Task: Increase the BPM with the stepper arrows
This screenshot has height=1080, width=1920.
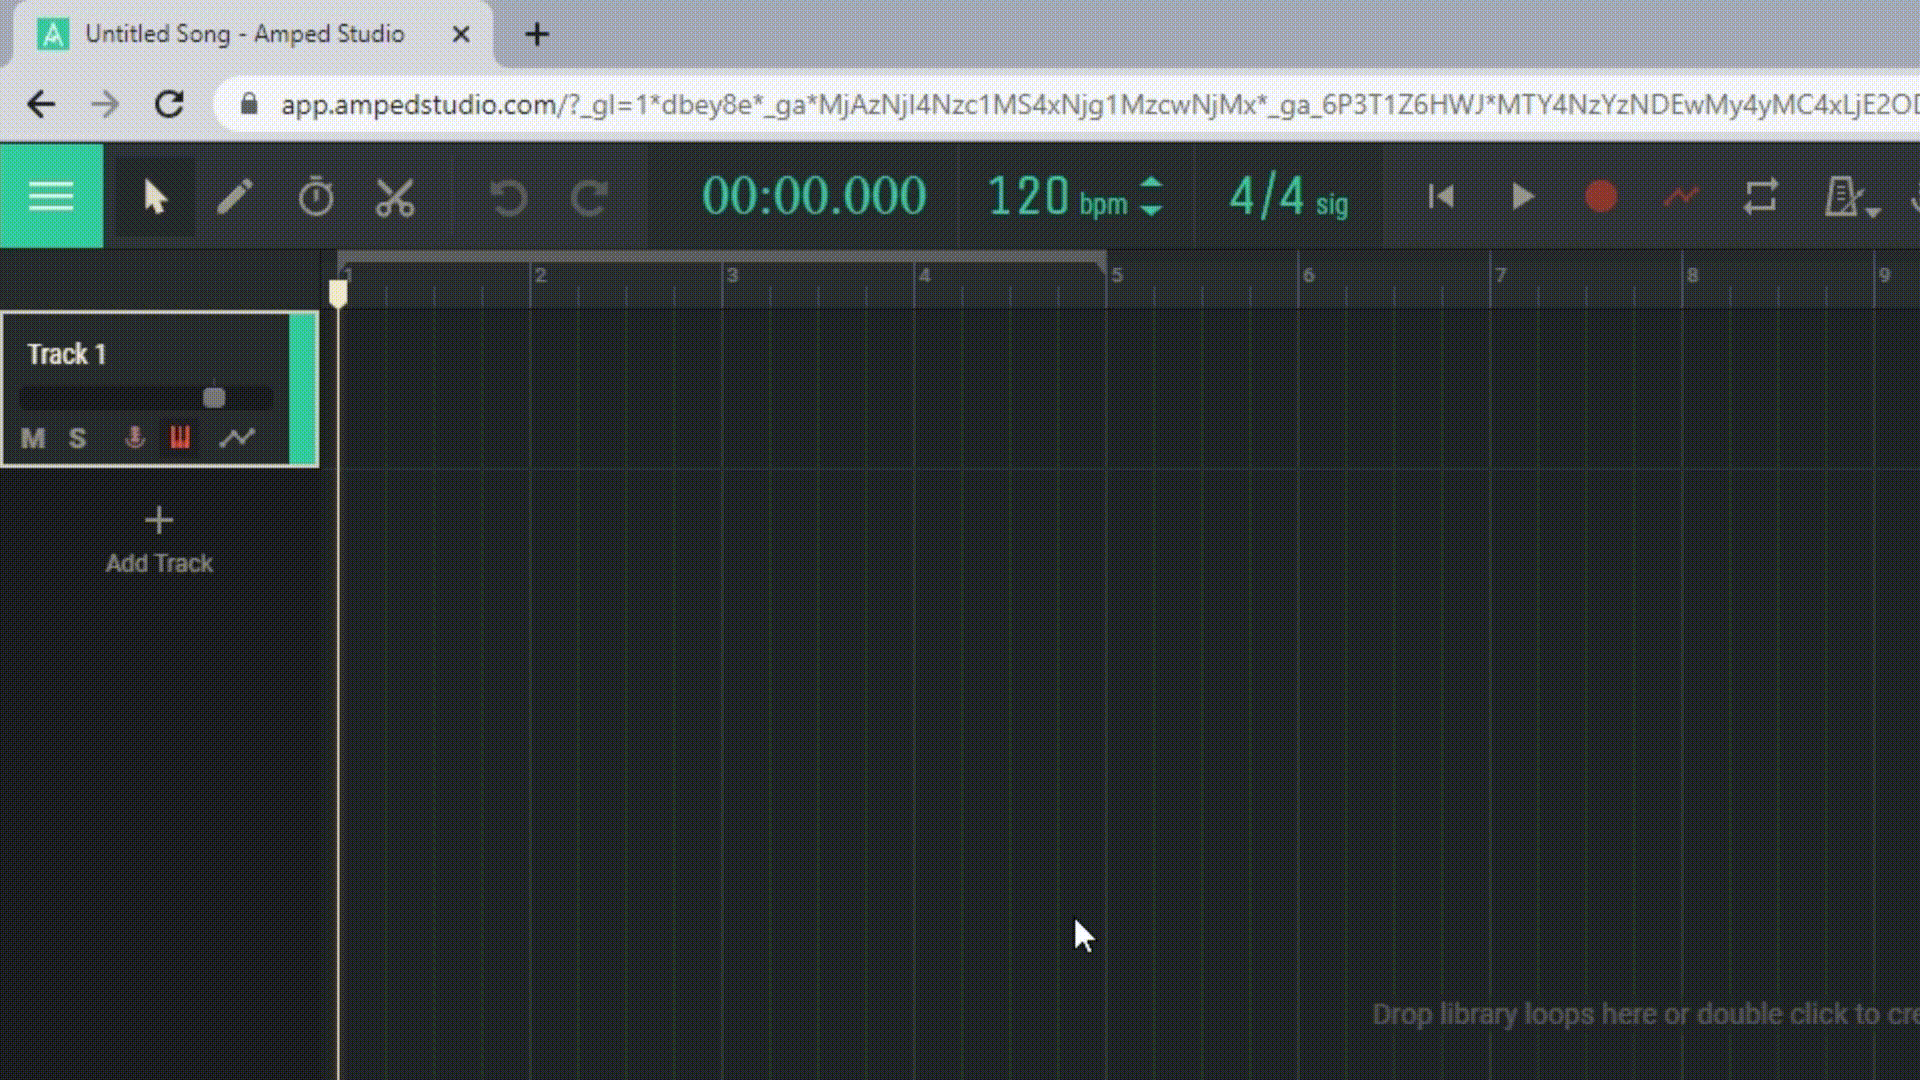Action: pos(1152,184)
